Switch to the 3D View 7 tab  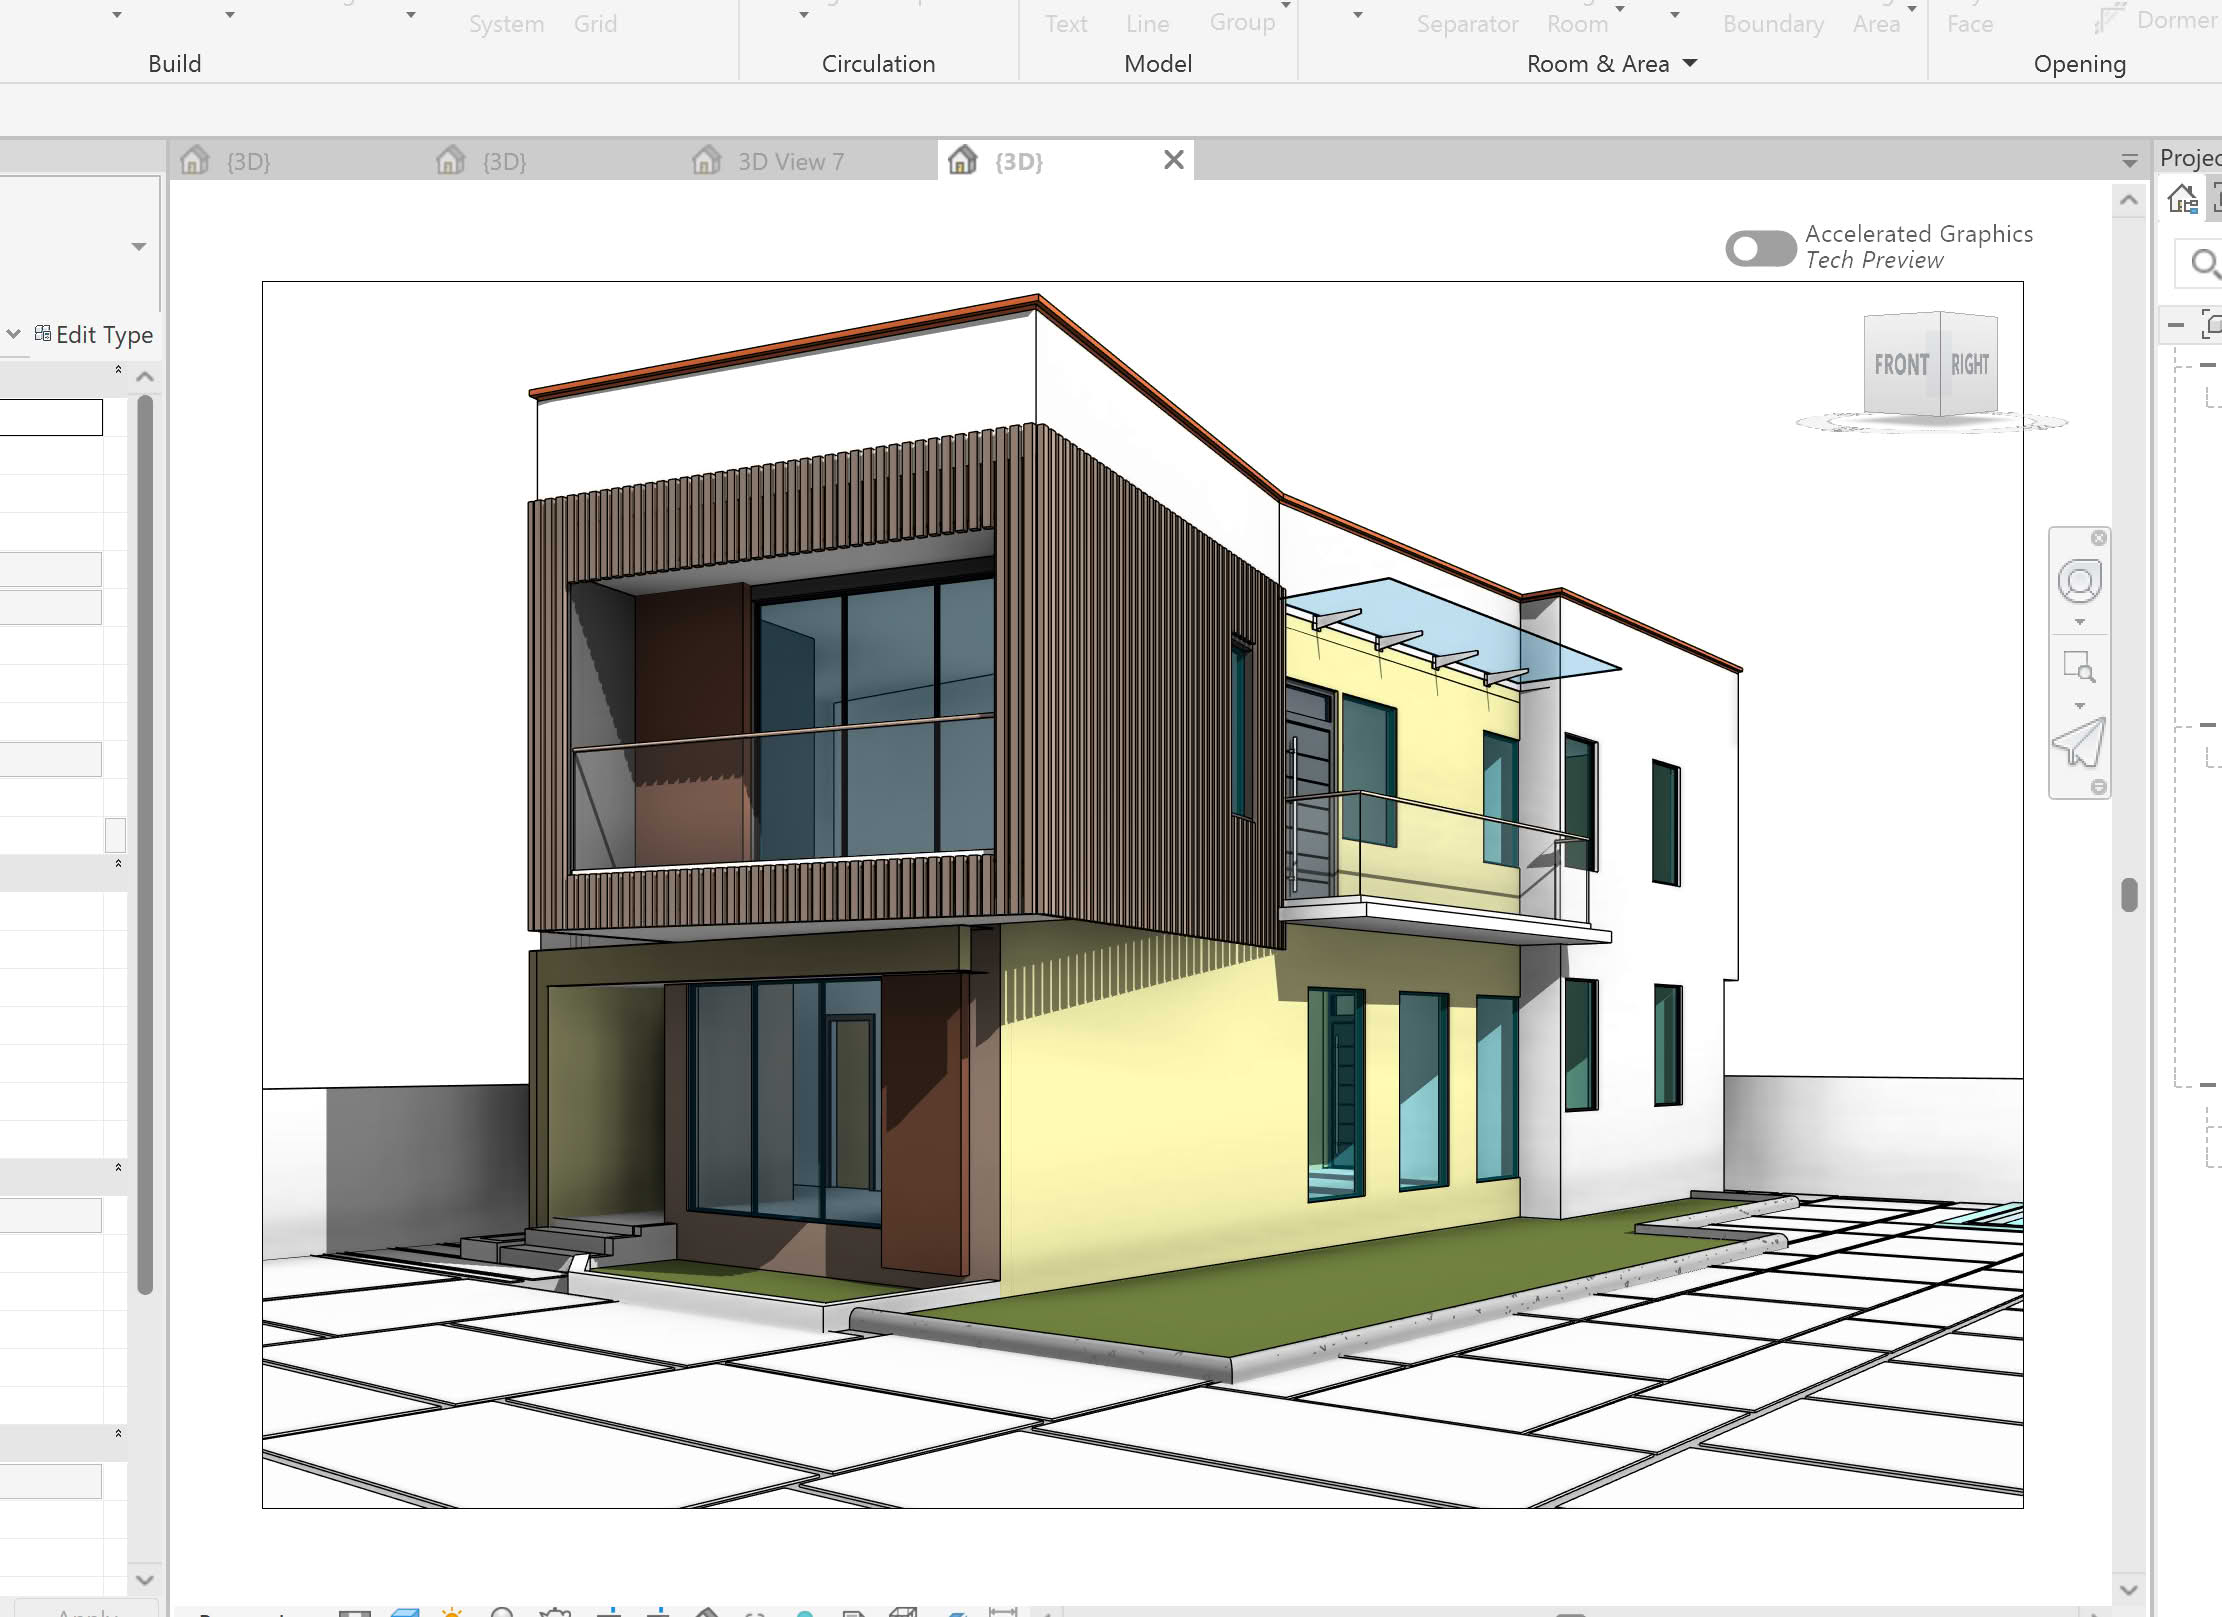coord(790,161)
